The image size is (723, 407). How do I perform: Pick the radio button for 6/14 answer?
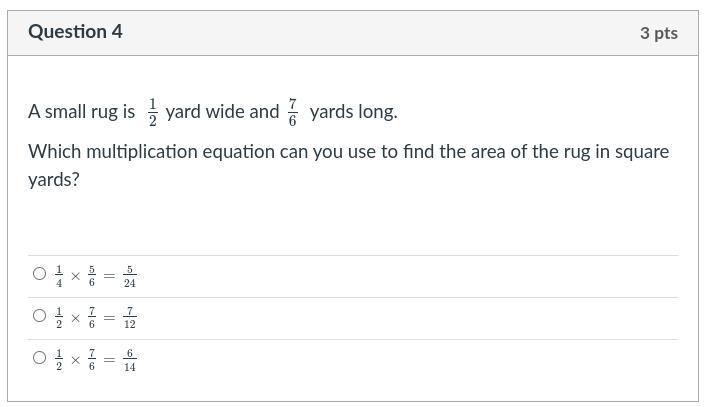pyautogui.click(x=39, y=358)
